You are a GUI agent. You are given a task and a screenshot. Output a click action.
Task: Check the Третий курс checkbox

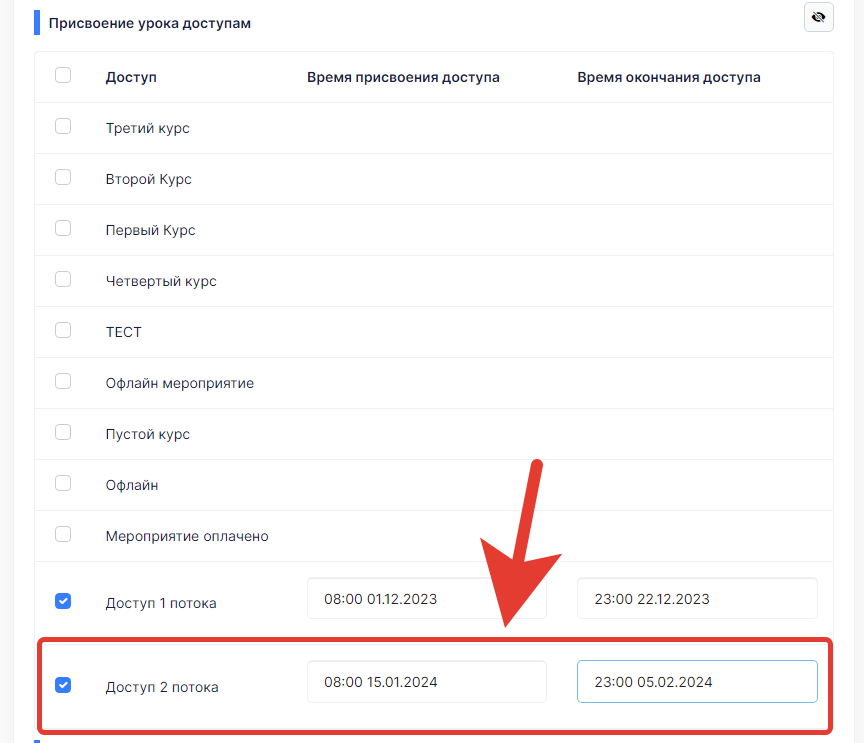coord(63,126)
